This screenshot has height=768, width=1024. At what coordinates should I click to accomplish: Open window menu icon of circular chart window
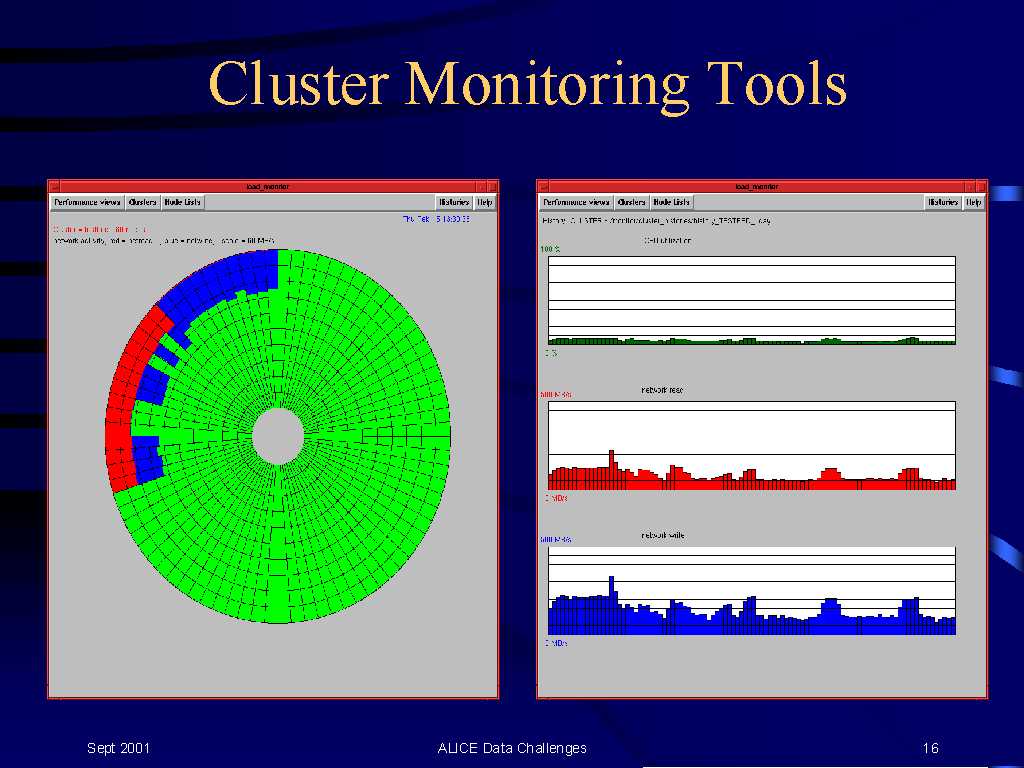pos(54,186)
